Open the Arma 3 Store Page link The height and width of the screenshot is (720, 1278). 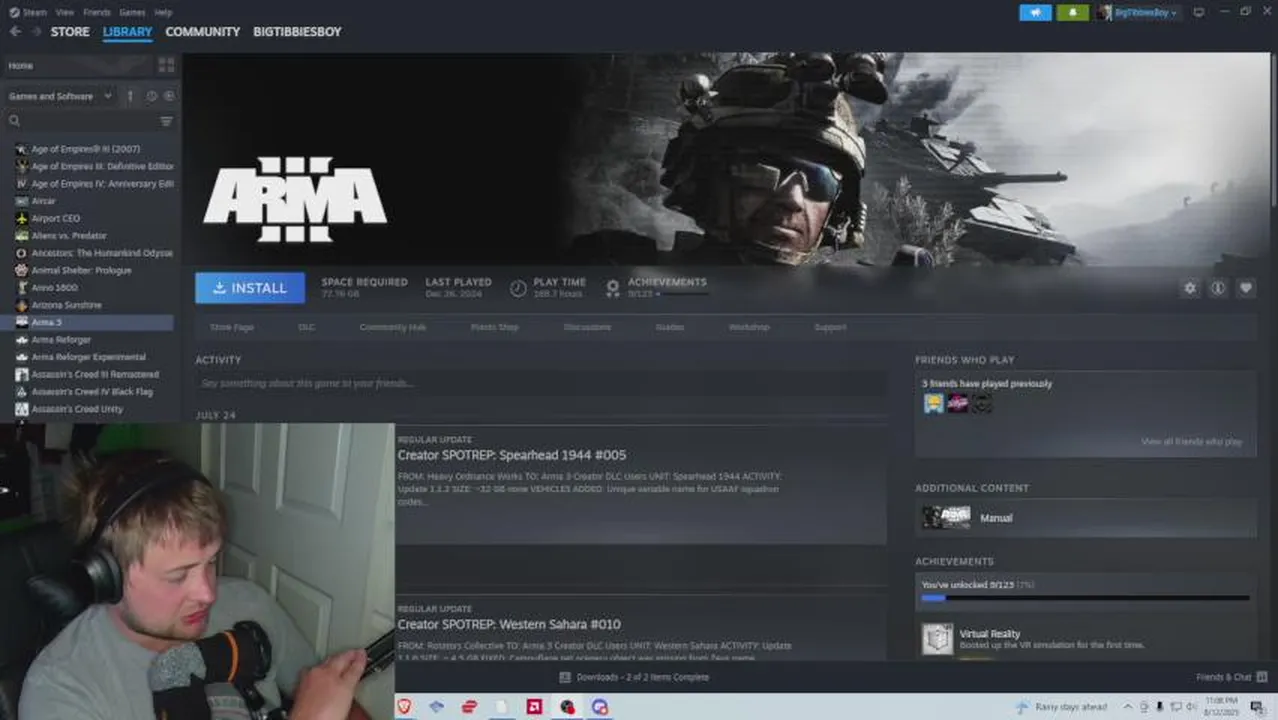(232, 327)
